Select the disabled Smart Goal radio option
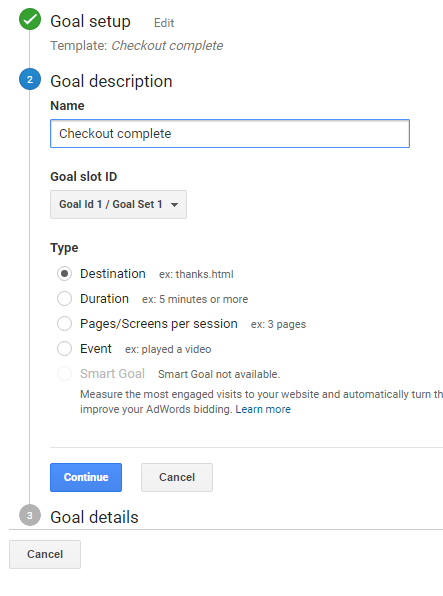The image size is (443, 596). click(x=64, y=374)
